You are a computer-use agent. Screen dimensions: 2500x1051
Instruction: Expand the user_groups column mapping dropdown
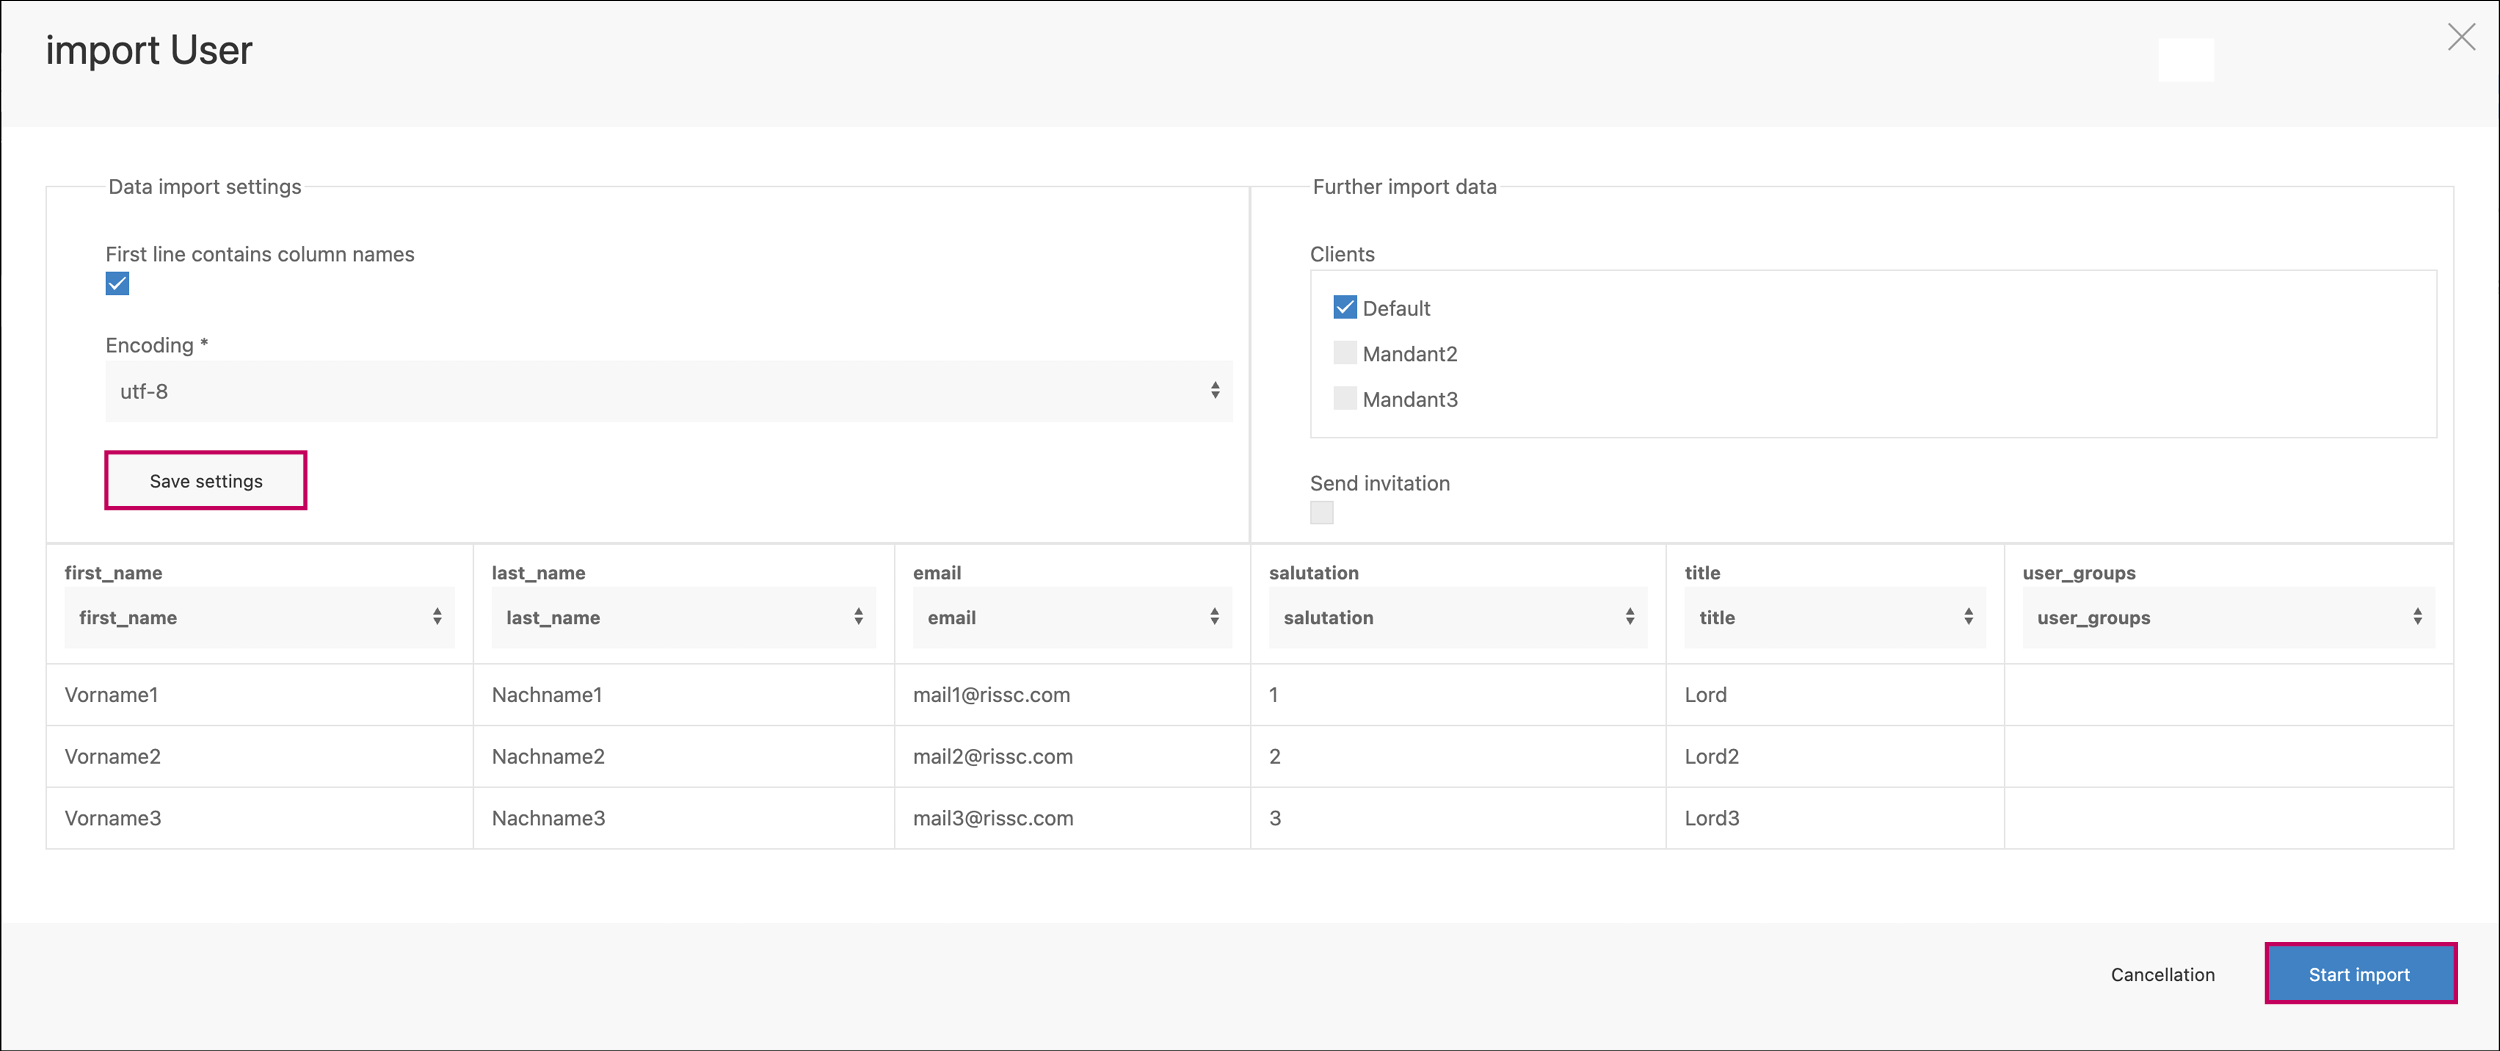point(2227,618)
